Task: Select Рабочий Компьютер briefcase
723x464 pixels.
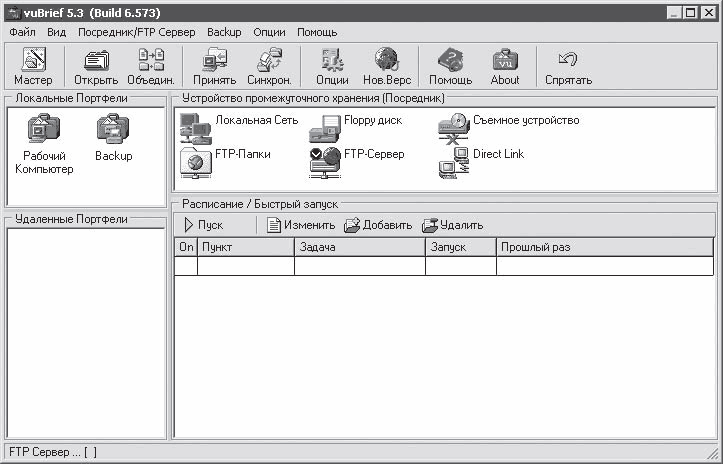Action: point(44,144)
